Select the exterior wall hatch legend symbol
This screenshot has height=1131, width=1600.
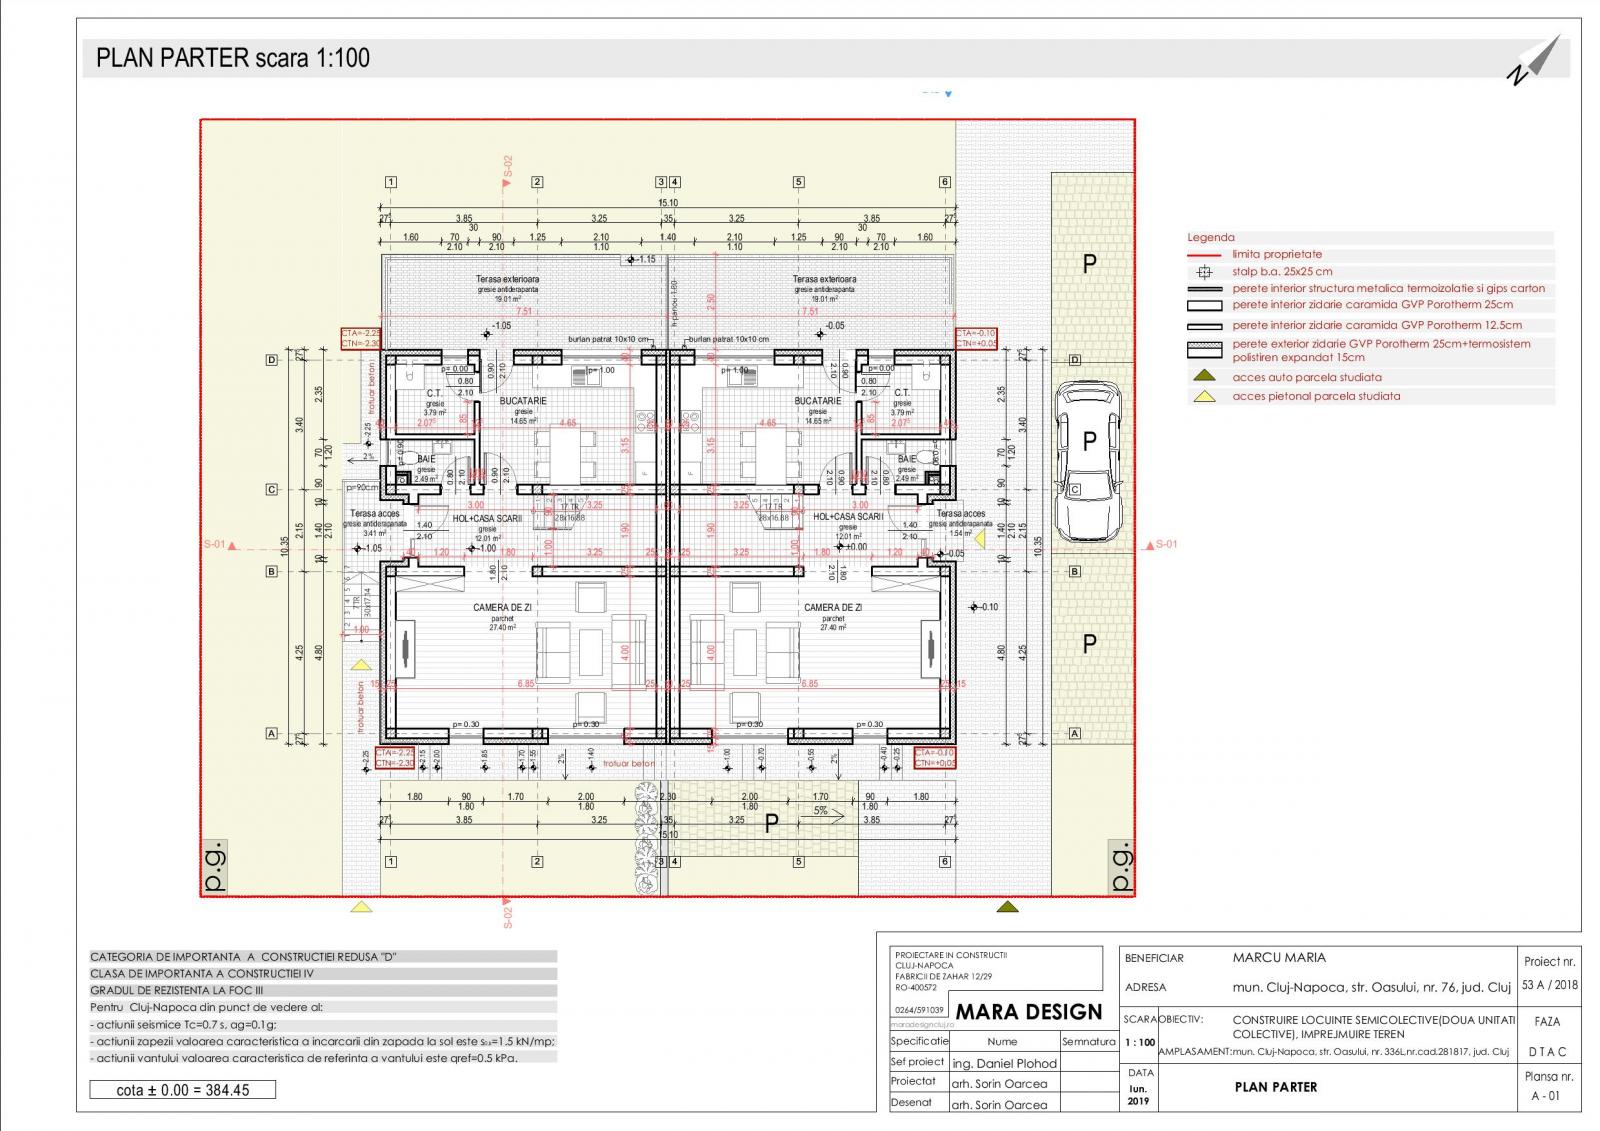[x=1206, y=350]
